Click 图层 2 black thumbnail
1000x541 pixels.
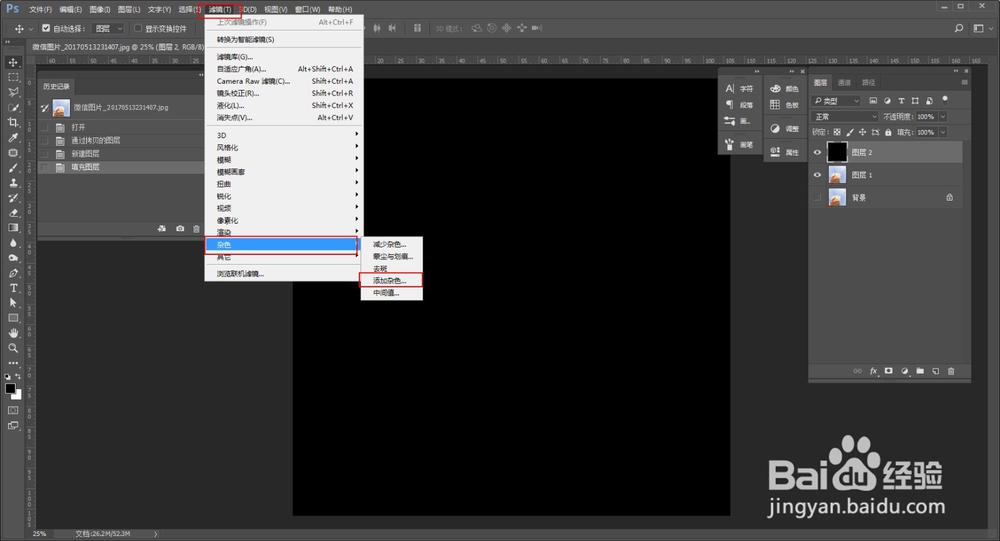(x=837, y=152)
